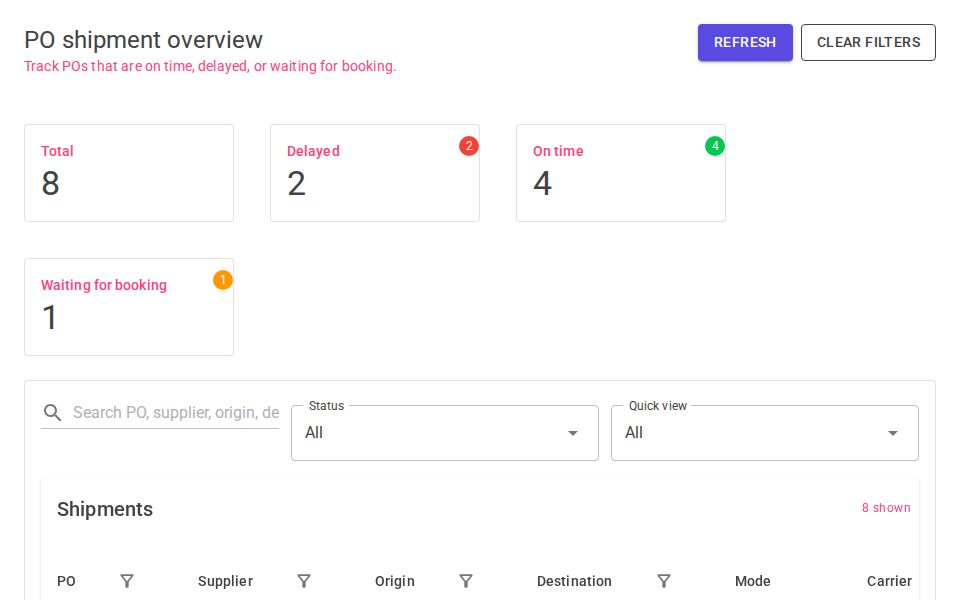The width and height of the screenshot is (960, 600).
Task: Click the Mode column header
Action: point(753,581)
